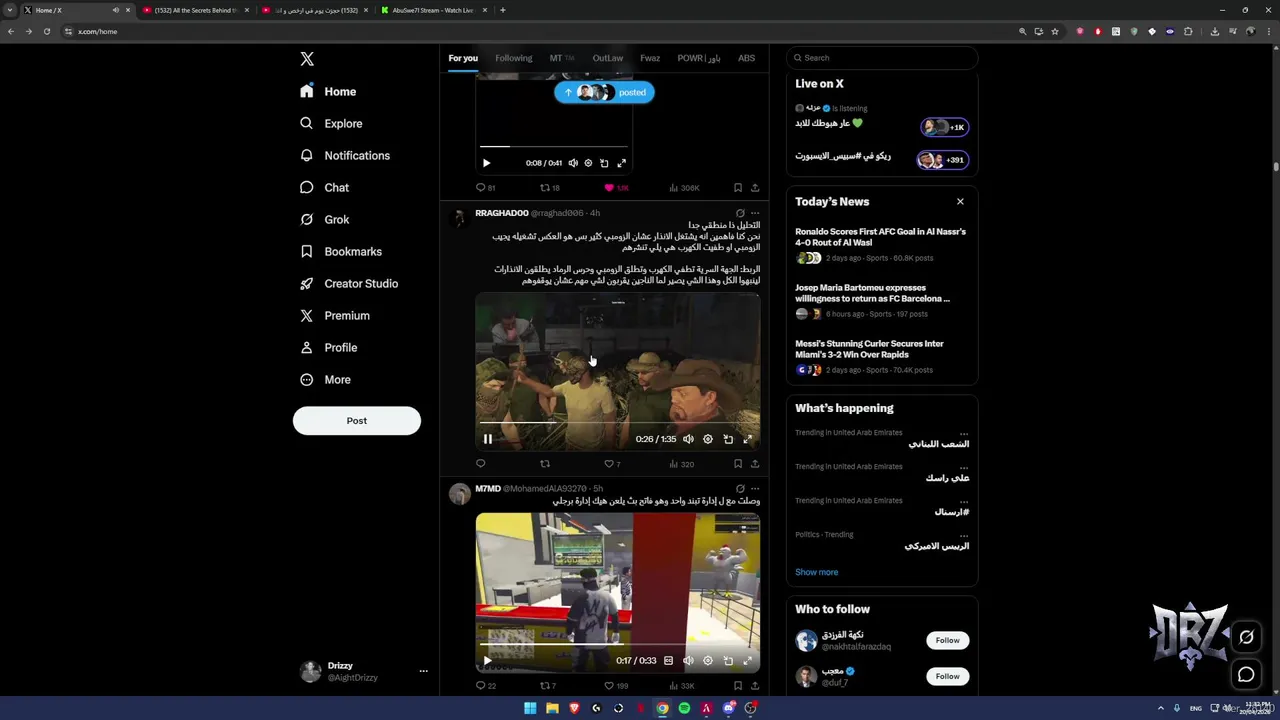Open Profile in sidebar
1280x720 pixels.
(329, 347)
